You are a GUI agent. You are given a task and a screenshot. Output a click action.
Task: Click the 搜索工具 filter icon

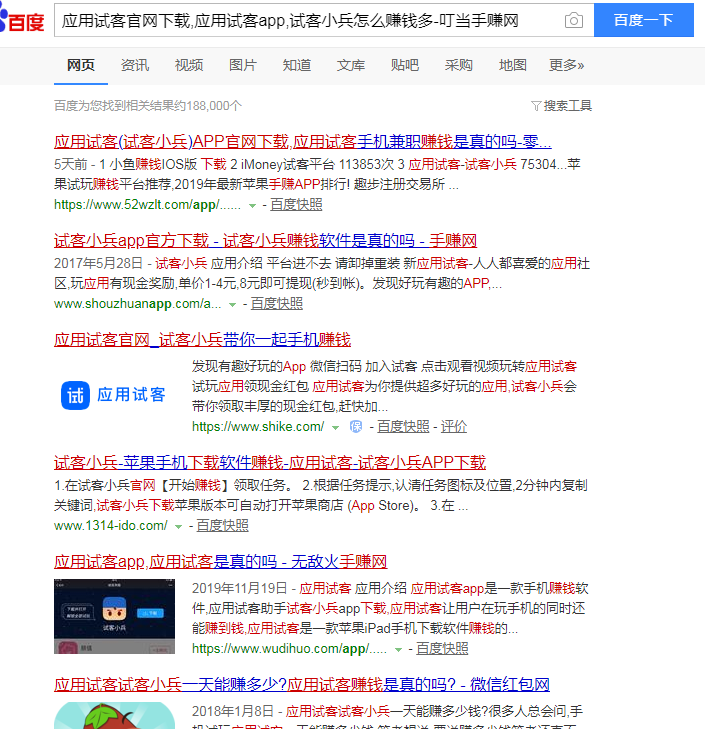pos(536,106)
